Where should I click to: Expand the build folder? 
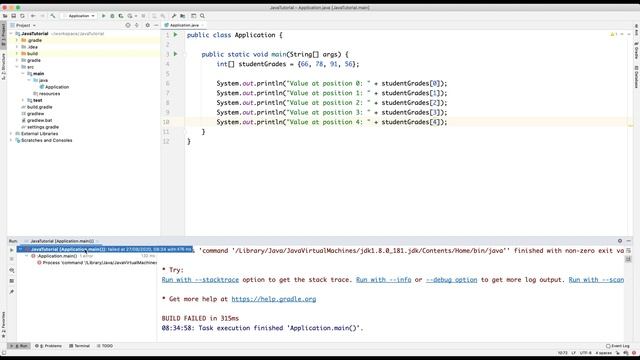point(17,53)
